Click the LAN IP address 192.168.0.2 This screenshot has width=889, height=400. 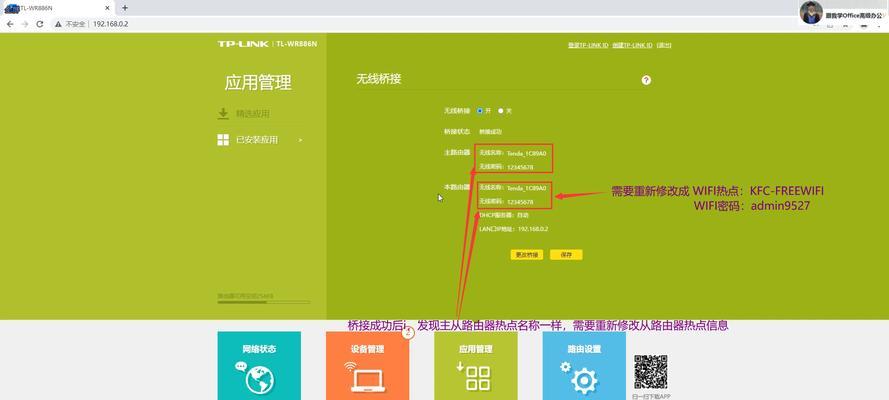pos(533,229)
